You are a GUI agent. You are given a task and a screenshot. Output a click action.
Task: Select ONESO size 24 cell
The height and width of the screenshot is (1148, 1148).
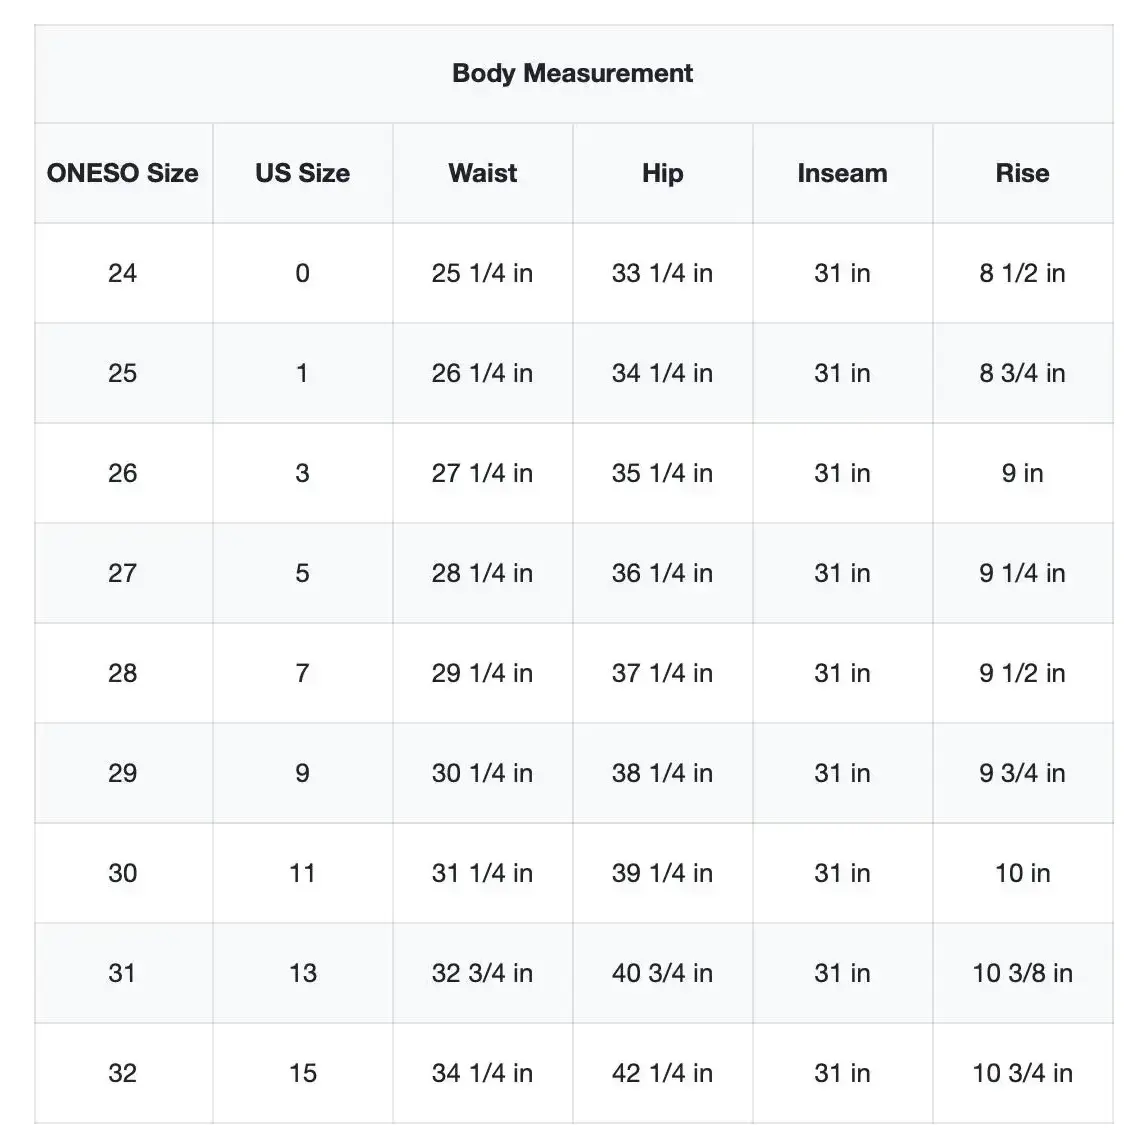[122, 273]
